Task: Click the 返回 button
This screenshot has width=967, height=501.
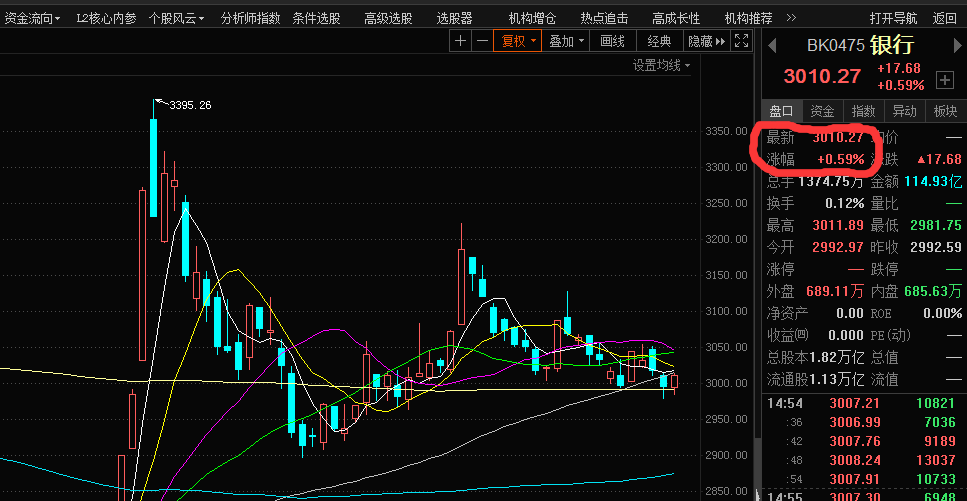Action: [944, 19]
